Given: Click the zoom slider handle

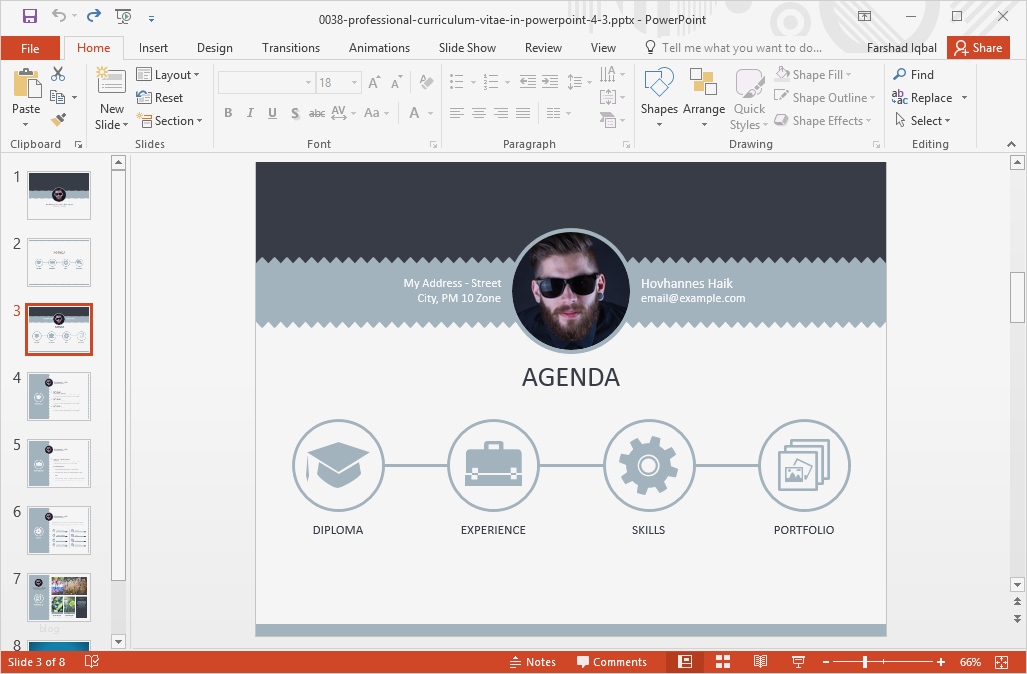Looking at the screenshot, I should click(865, 662).
